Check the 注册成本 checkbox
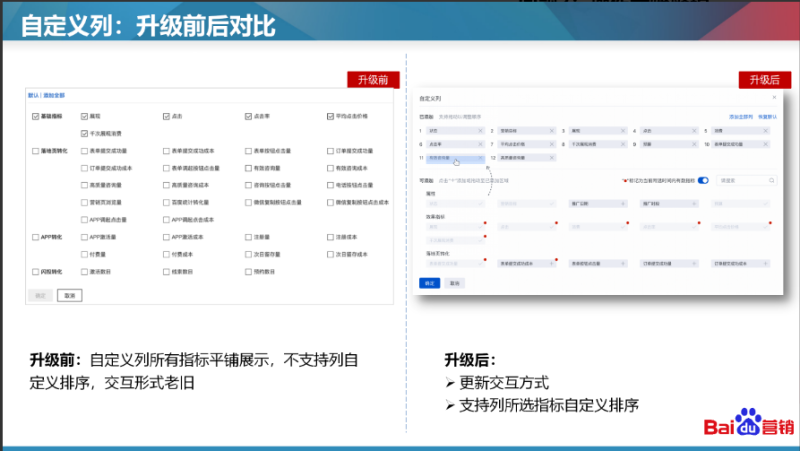Viewport: 800px width, 451px height. tap(330, 237)
